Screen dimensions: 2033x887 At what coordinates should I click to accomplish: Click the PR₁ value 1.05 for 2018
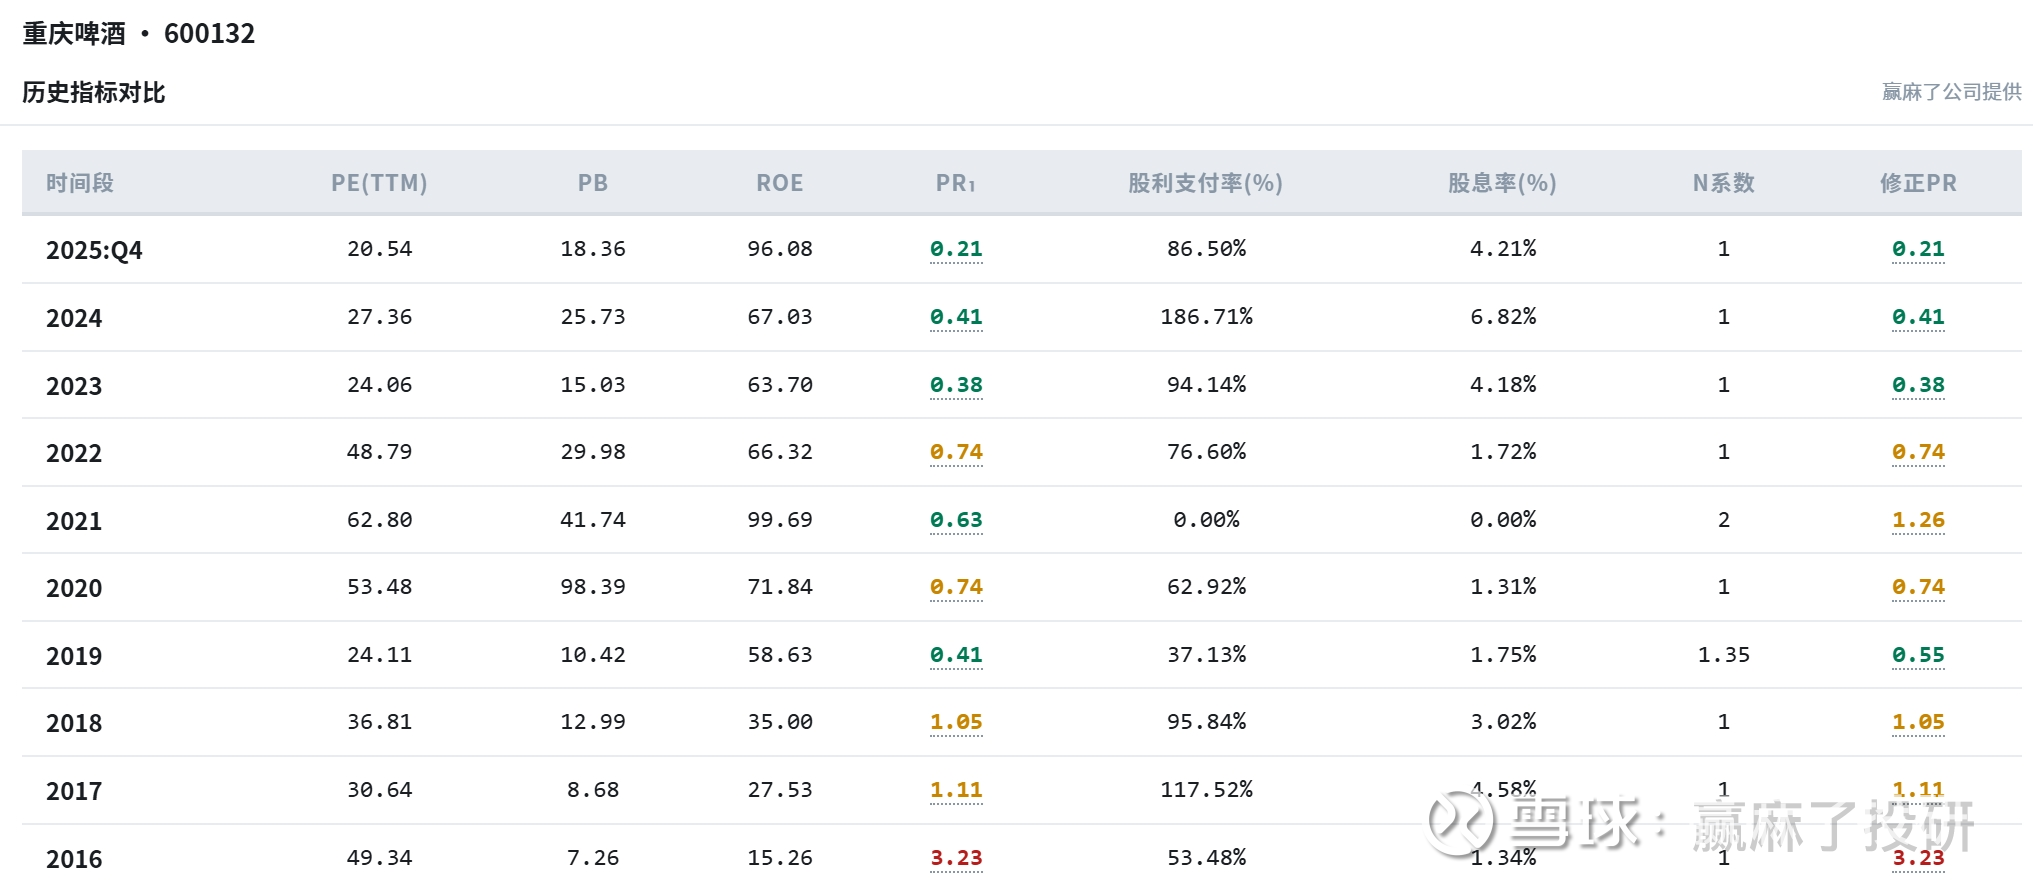point(956,722)
